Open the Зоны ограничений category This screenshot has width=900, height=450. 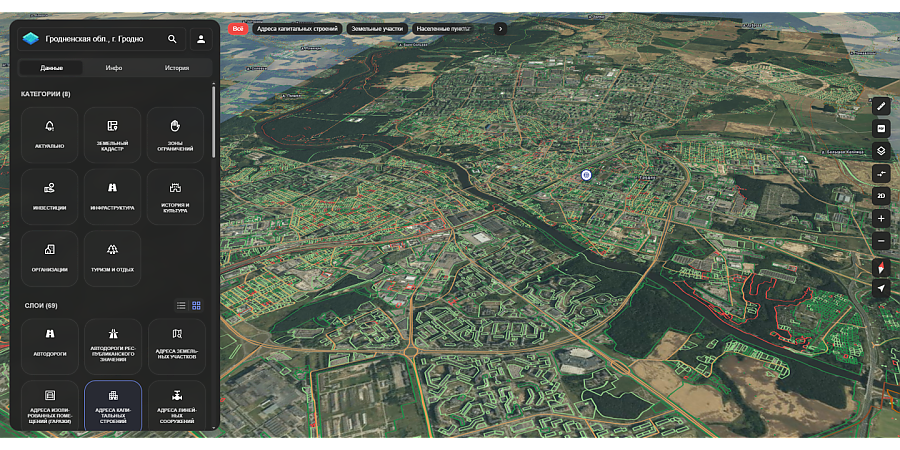(175, 135)
